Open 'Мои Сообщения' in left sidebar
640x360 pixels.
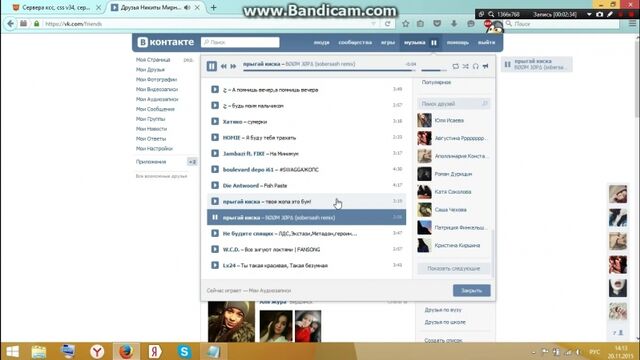click(x=155, y=109)
